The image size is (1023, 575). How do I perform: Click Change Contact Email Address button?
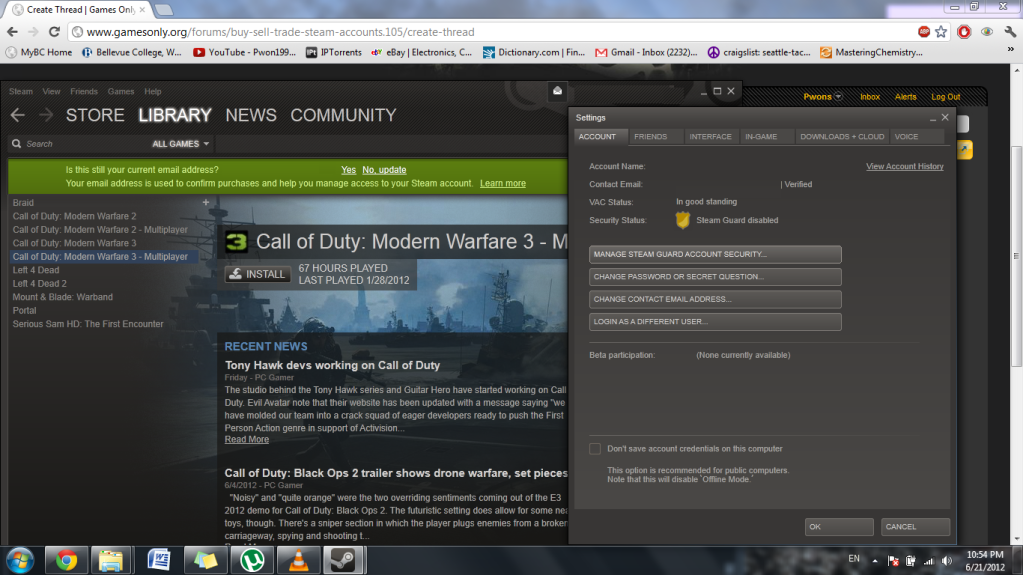[x=715, y=299]
